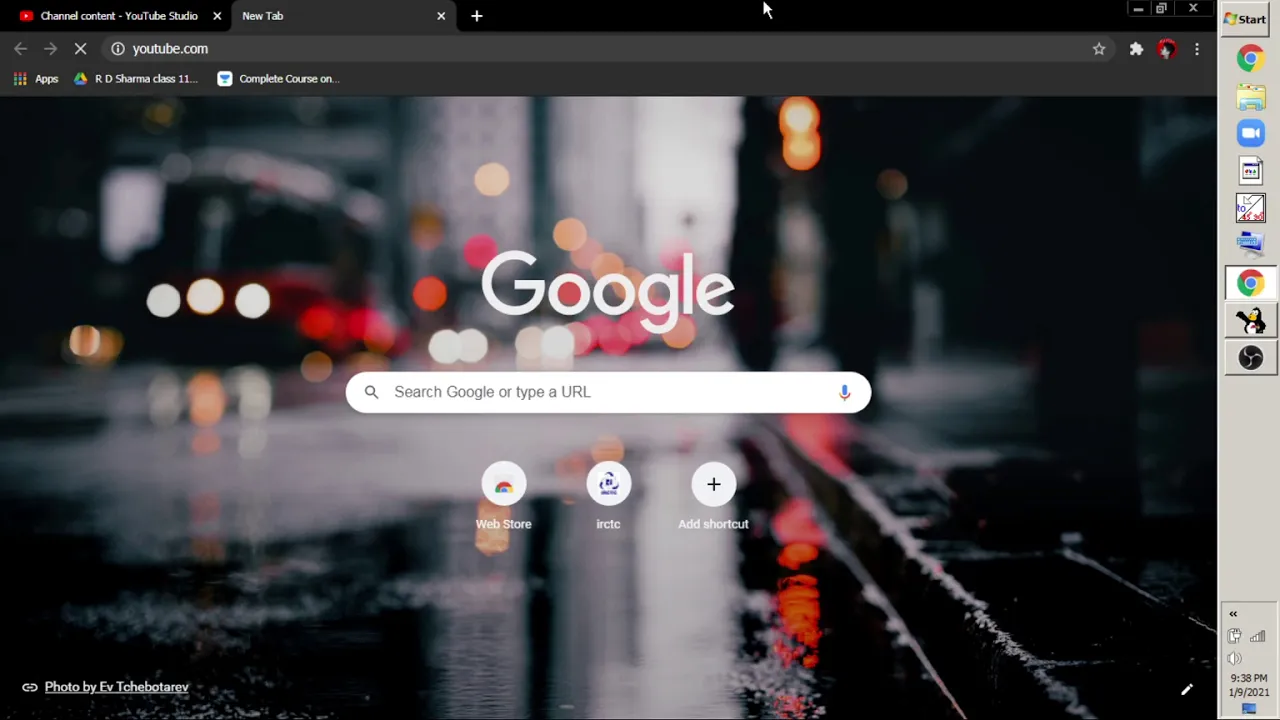Open Chrome three-dot menu
The width and height of the screenshot is (1280, 720).
[x=1197, y=48]
